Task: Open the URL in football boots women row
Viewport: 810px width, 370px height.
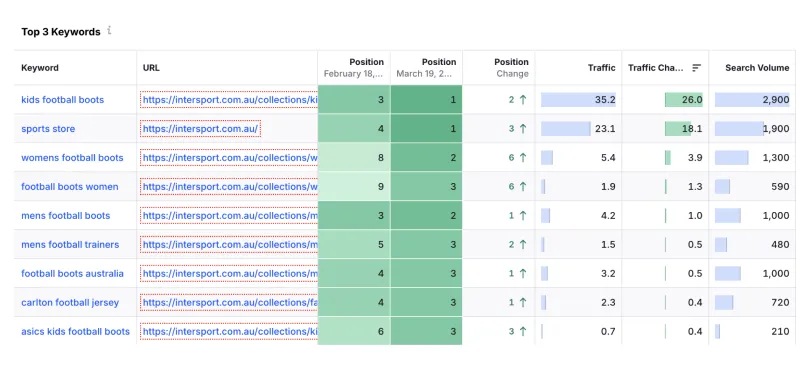Action: (x=229, y=187)
